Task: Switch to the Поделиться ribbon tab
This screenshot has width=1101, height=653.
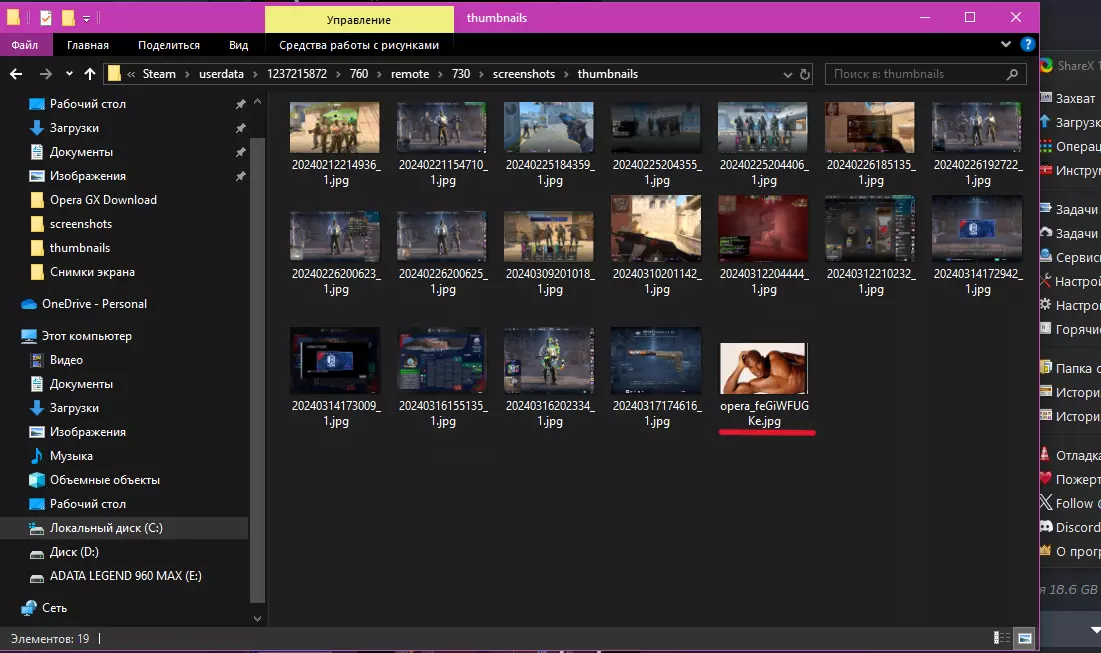Action: coord(169,45)
